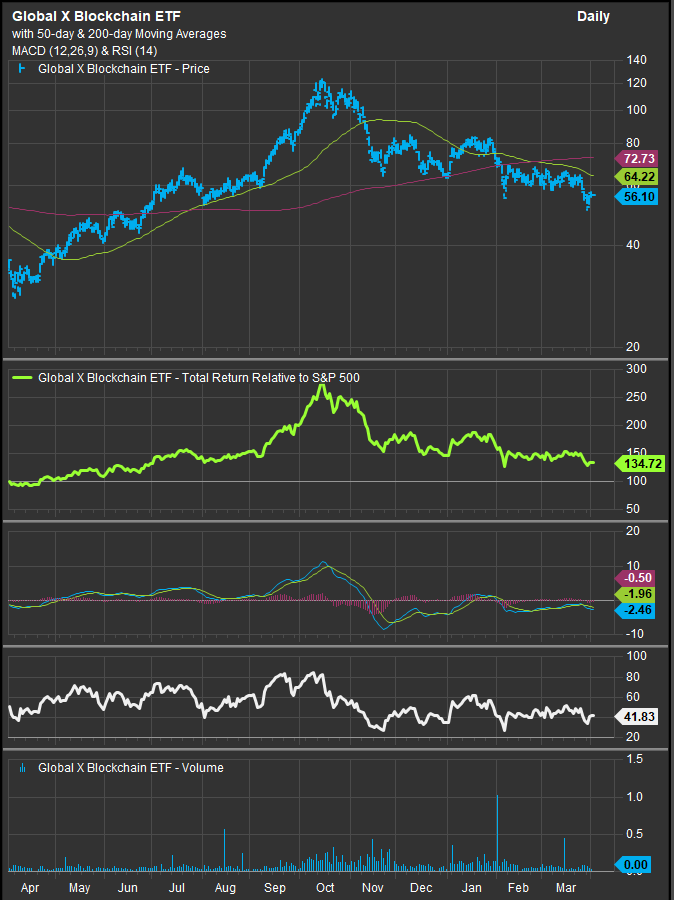674x900 pixels.
Task: Select Feb on the date axis
Action: click(518, 887)
